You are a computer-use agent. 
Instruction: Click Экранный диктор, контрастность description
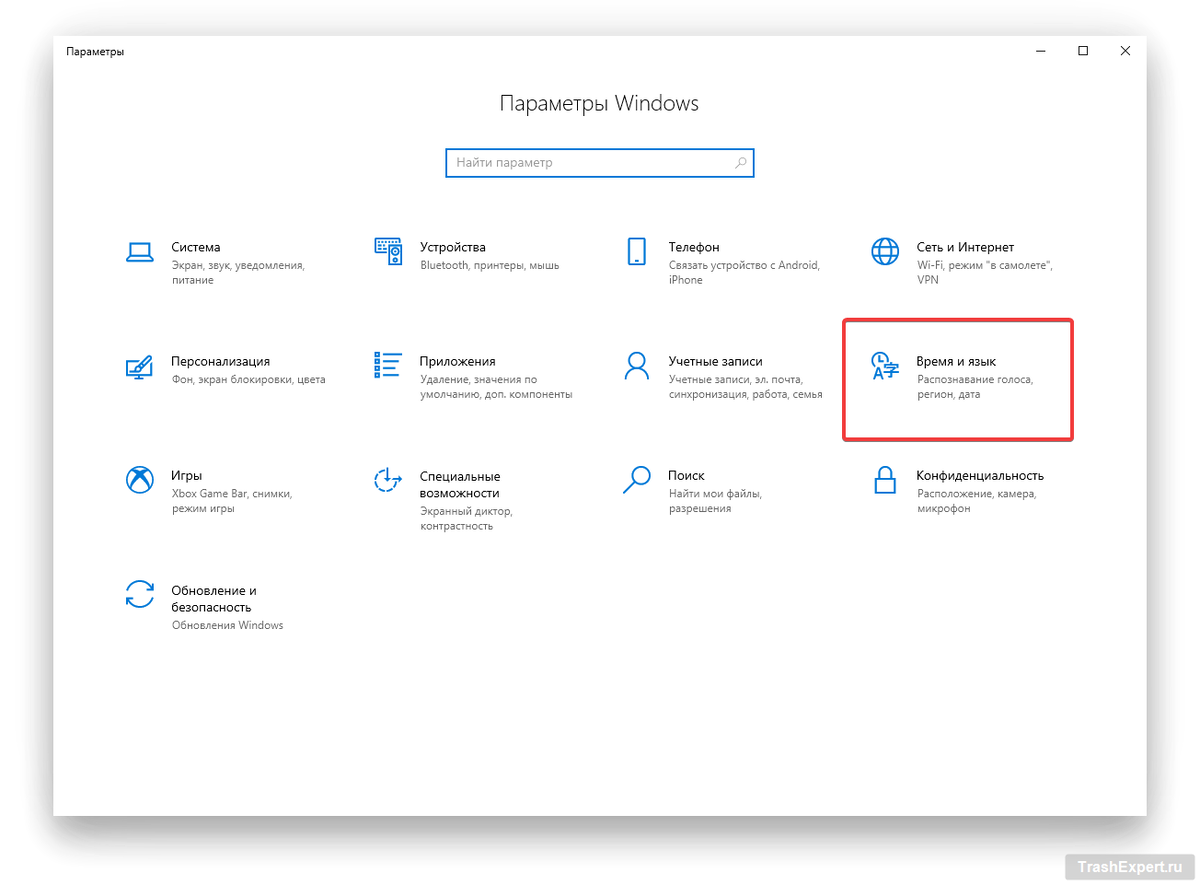click(x=466, y=518)
